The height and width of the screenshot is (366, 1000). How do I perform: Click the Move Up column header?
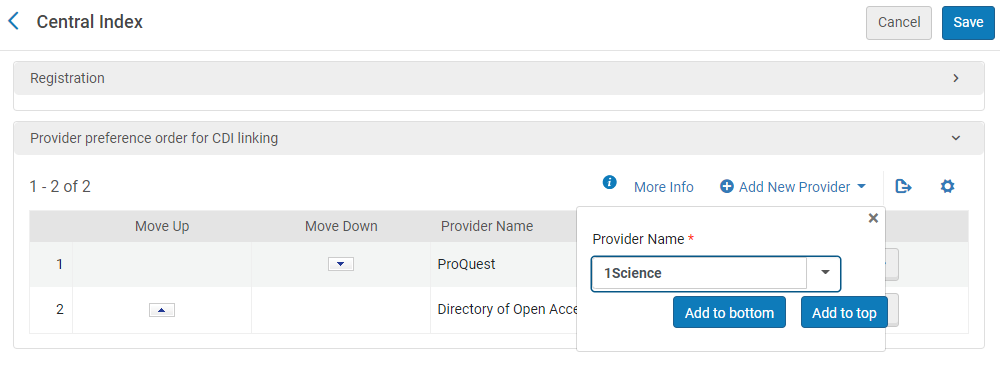pos(162,226)
